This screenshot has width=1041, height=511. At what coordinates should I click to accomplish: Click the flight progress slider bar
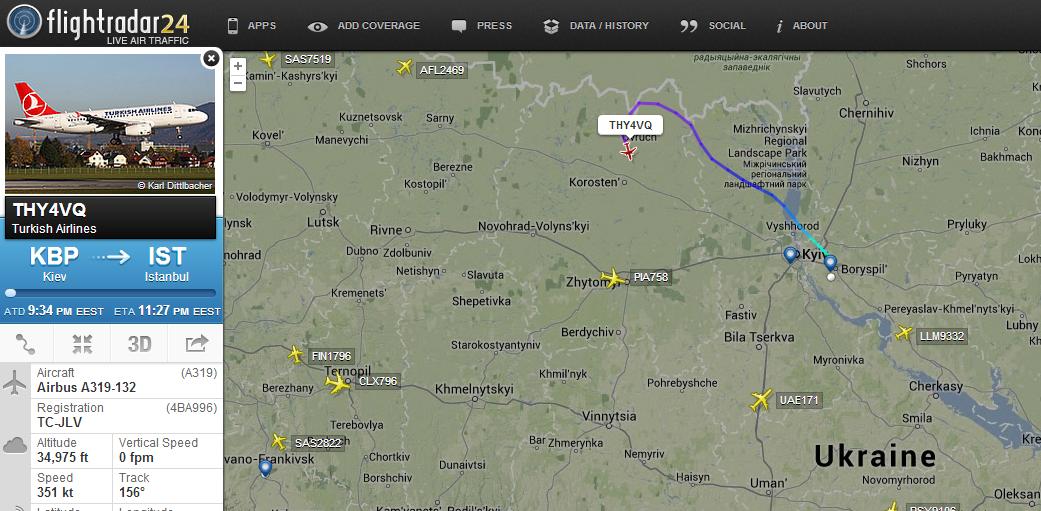(111, 293)
